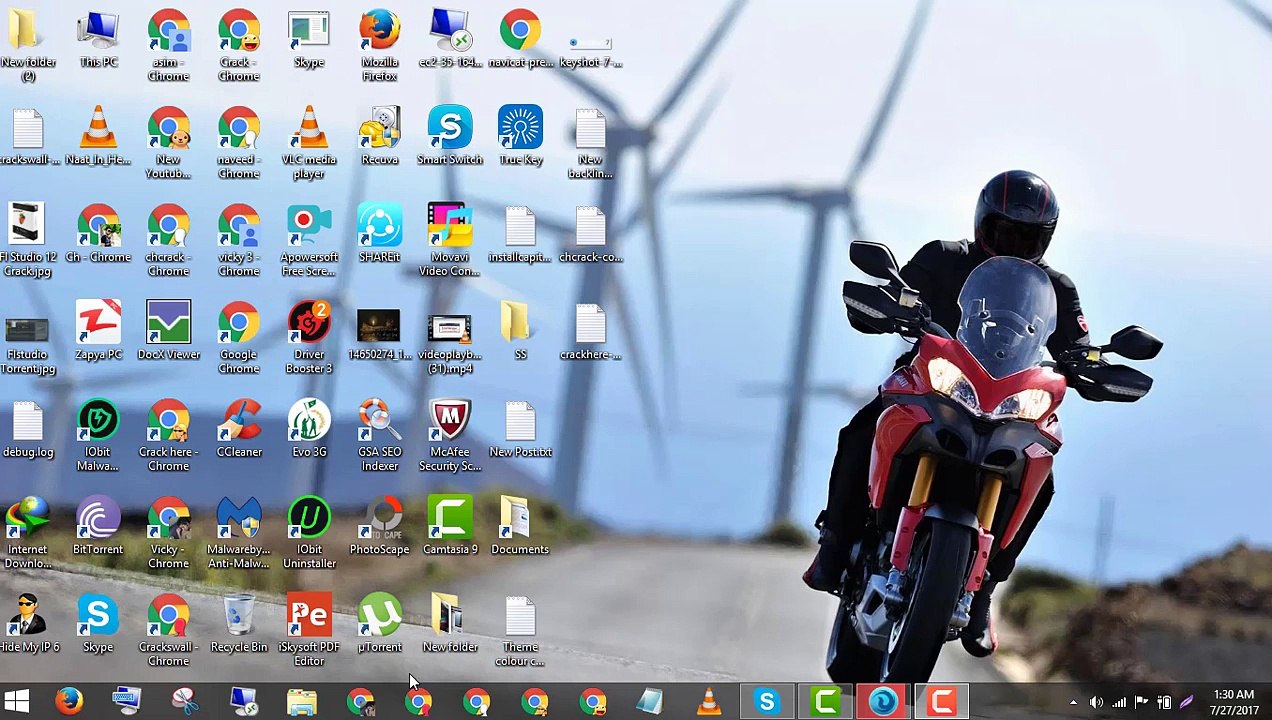Launch iSkysoft PDF Editor desktop icon
Screen dimensions: 1272x720
pos(309,630)
